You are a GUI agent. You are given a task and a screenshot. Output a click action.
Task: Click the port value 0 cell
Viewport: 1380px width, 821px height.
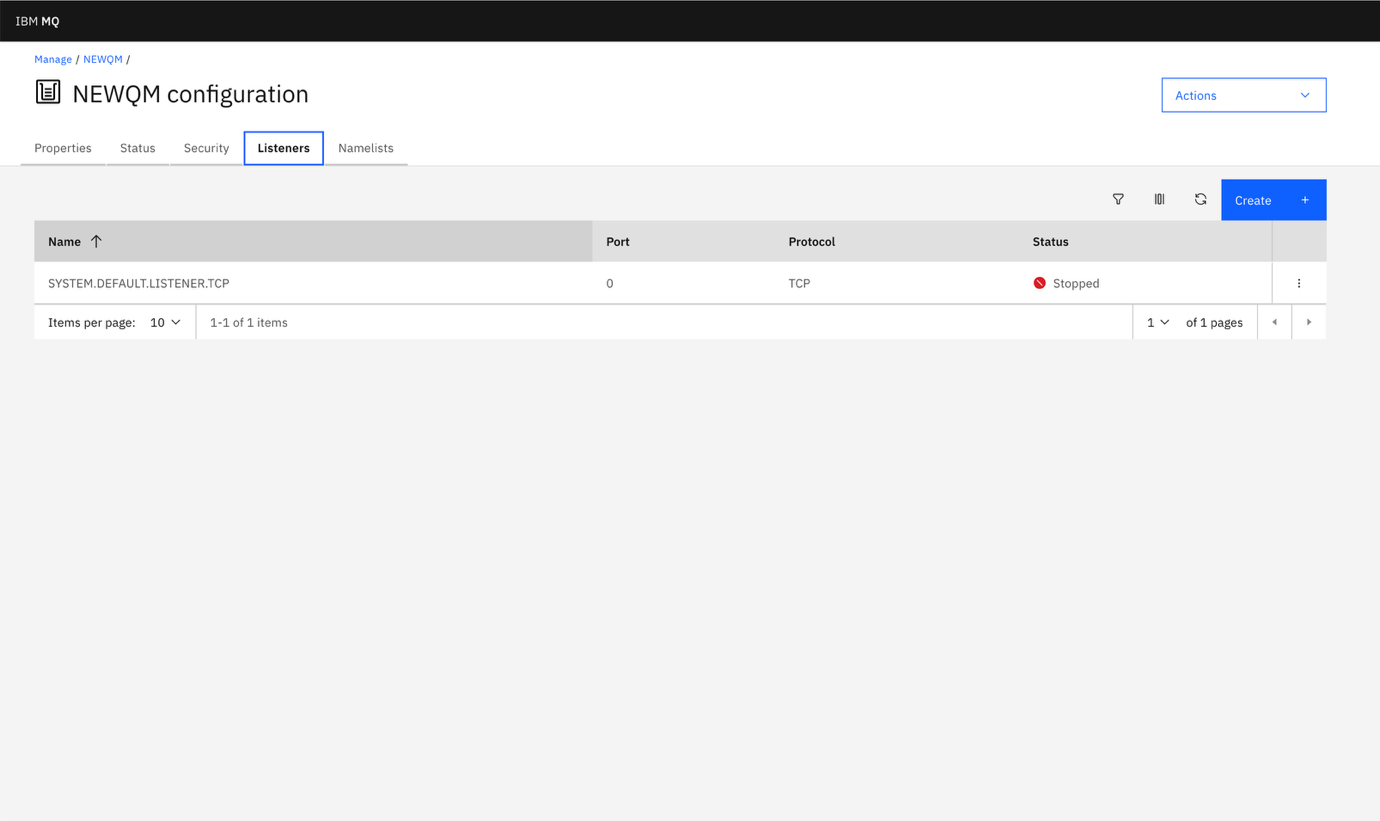coord(610,283)
